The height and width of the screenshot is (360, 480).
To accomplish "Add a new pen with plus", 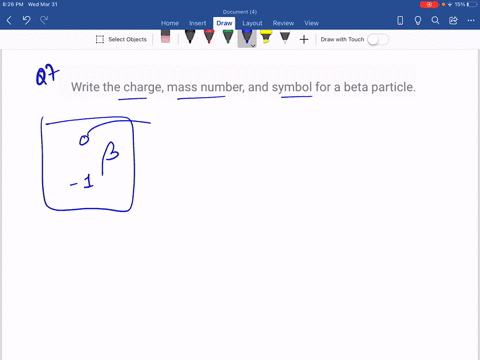I will pyautogui.click(x=304, y=40).
